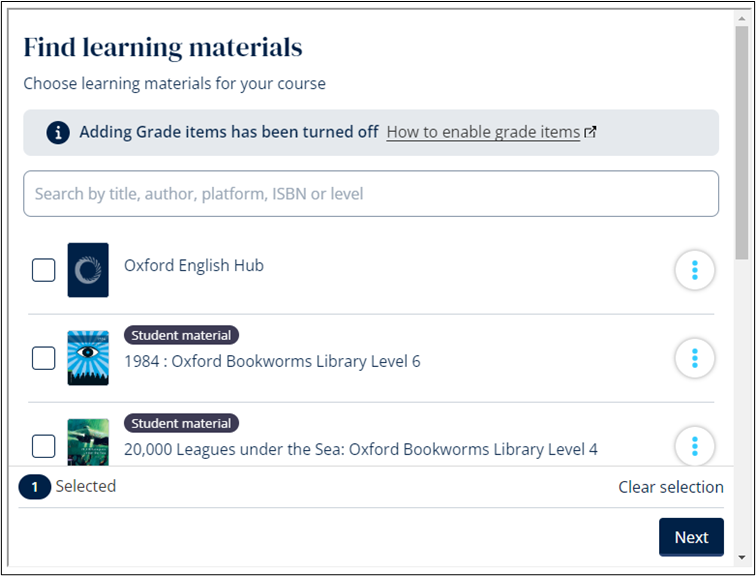Click Choose learning materials for your course text
Screen dimensions: 756x576
click(175, 83)
